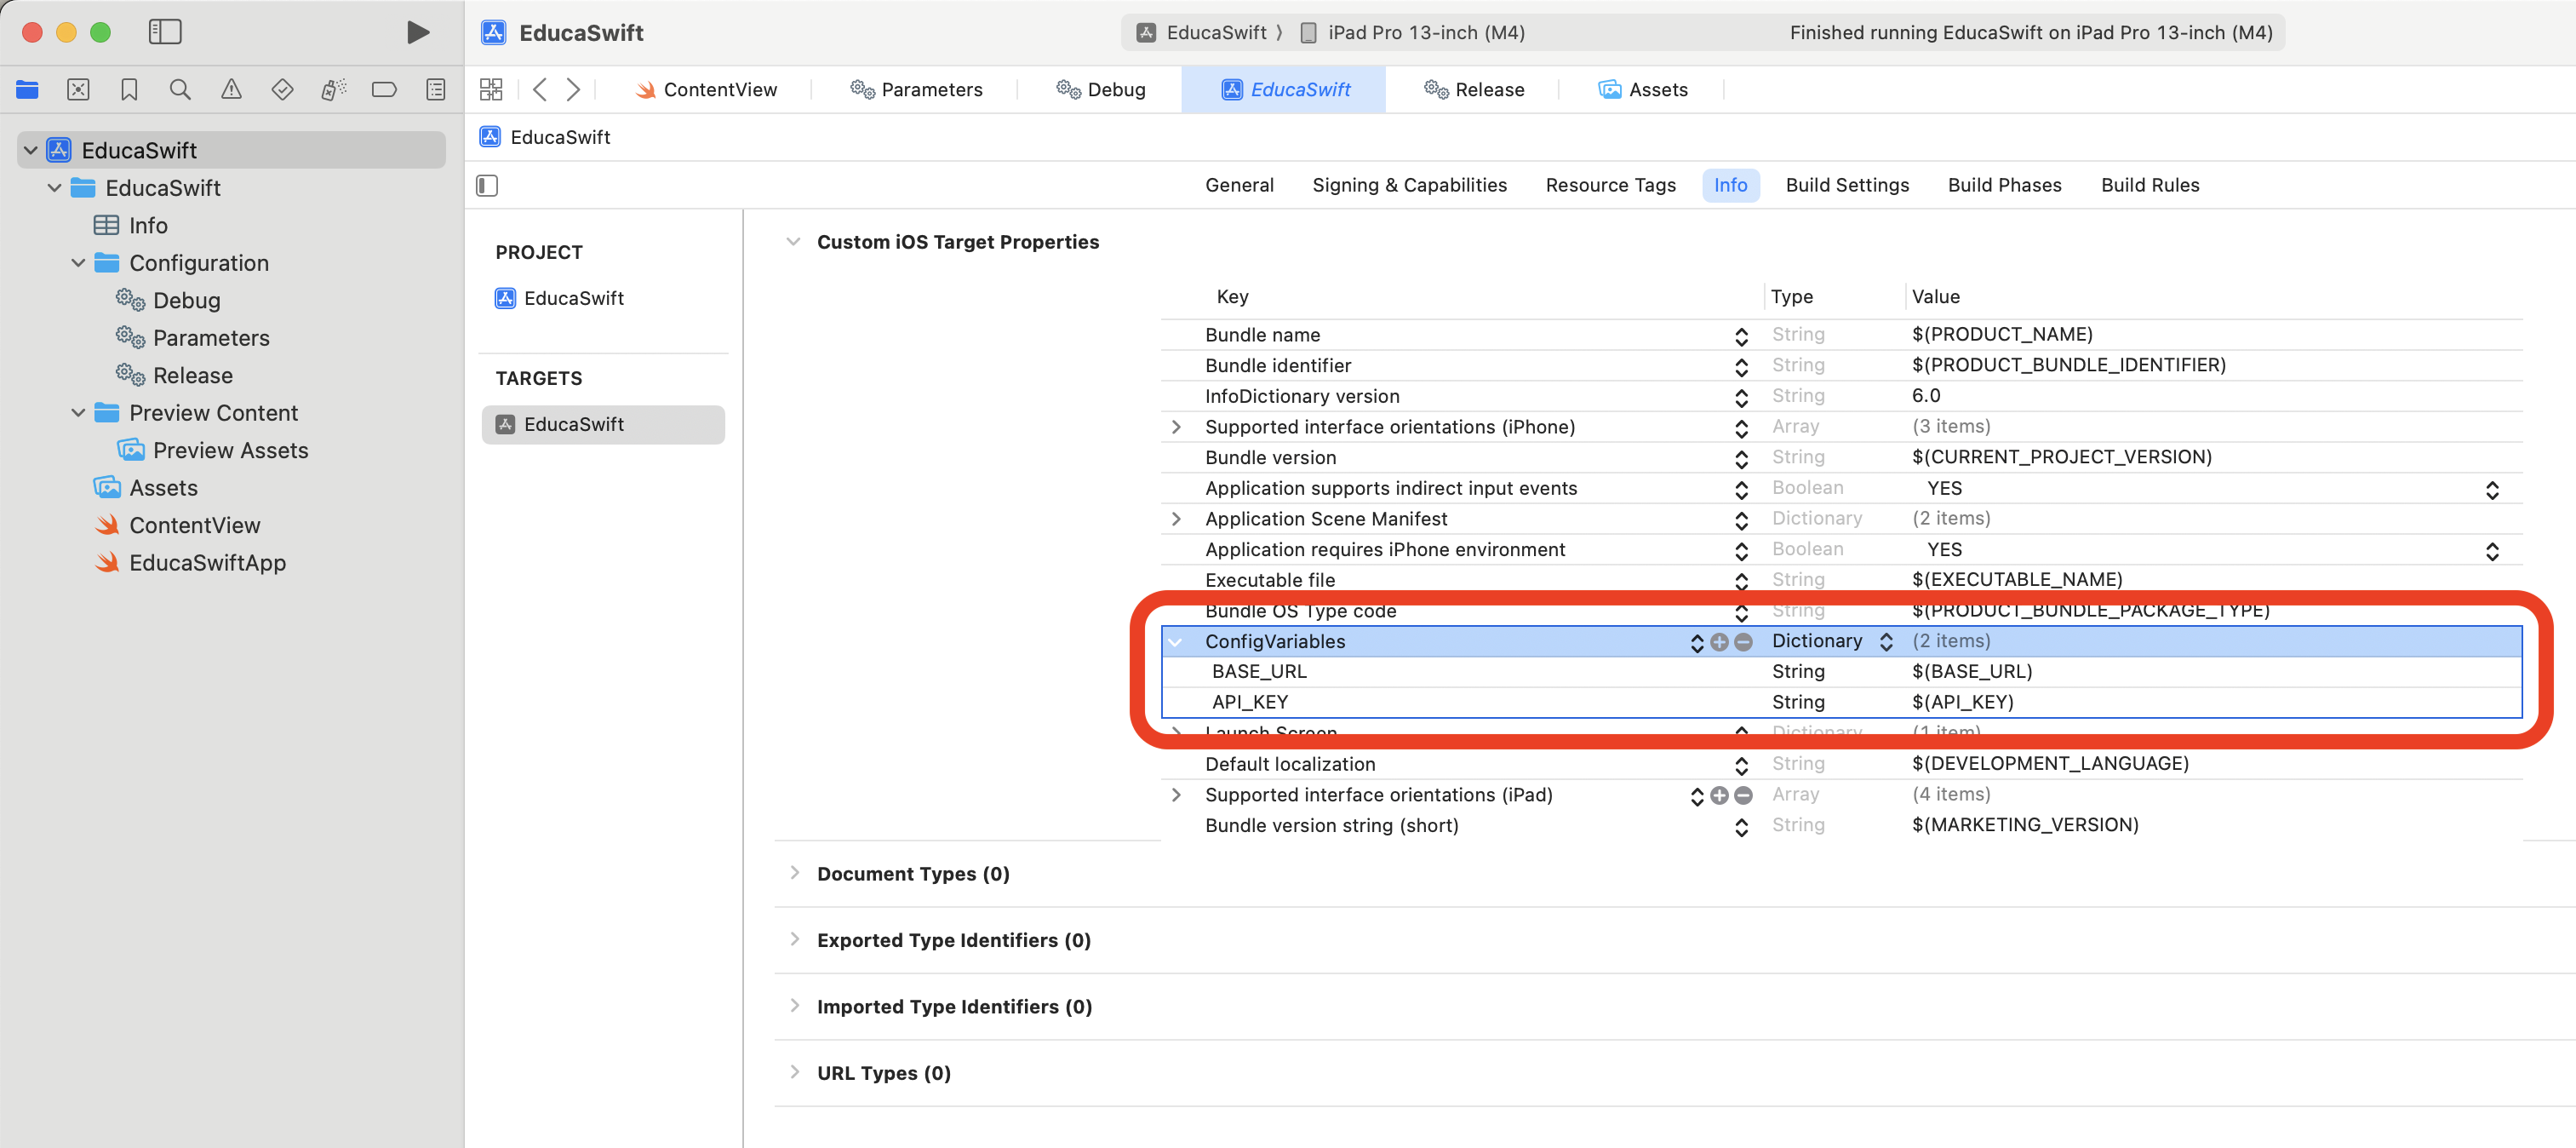Viewport: 2576px width, 1148px height.
Task: Change indirect input events YES value popup
Action: [2491, 490]
